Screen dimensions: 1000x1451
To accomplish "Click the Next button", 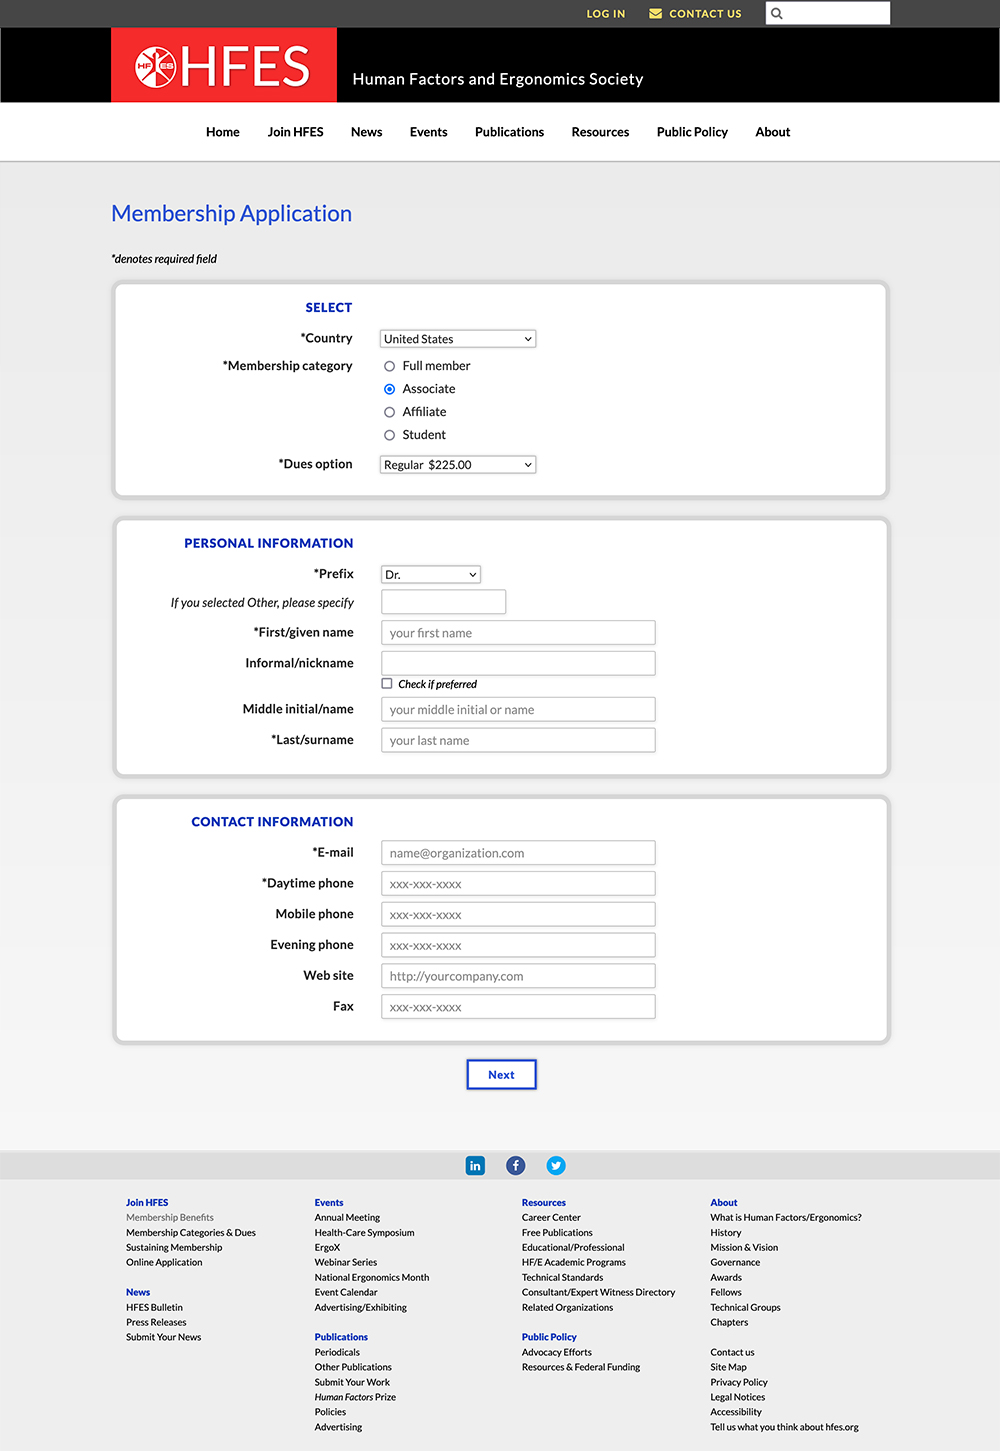I will point(501,1074).
